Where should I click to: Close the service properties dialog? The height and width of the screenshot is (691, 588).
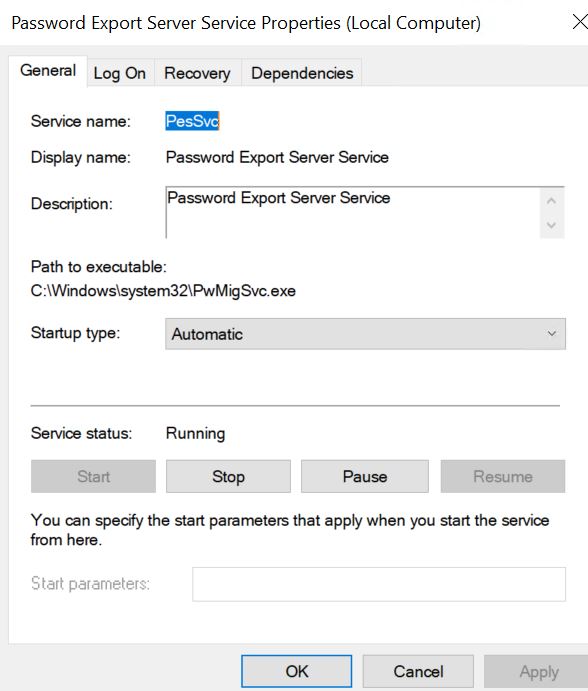point(580,22)
